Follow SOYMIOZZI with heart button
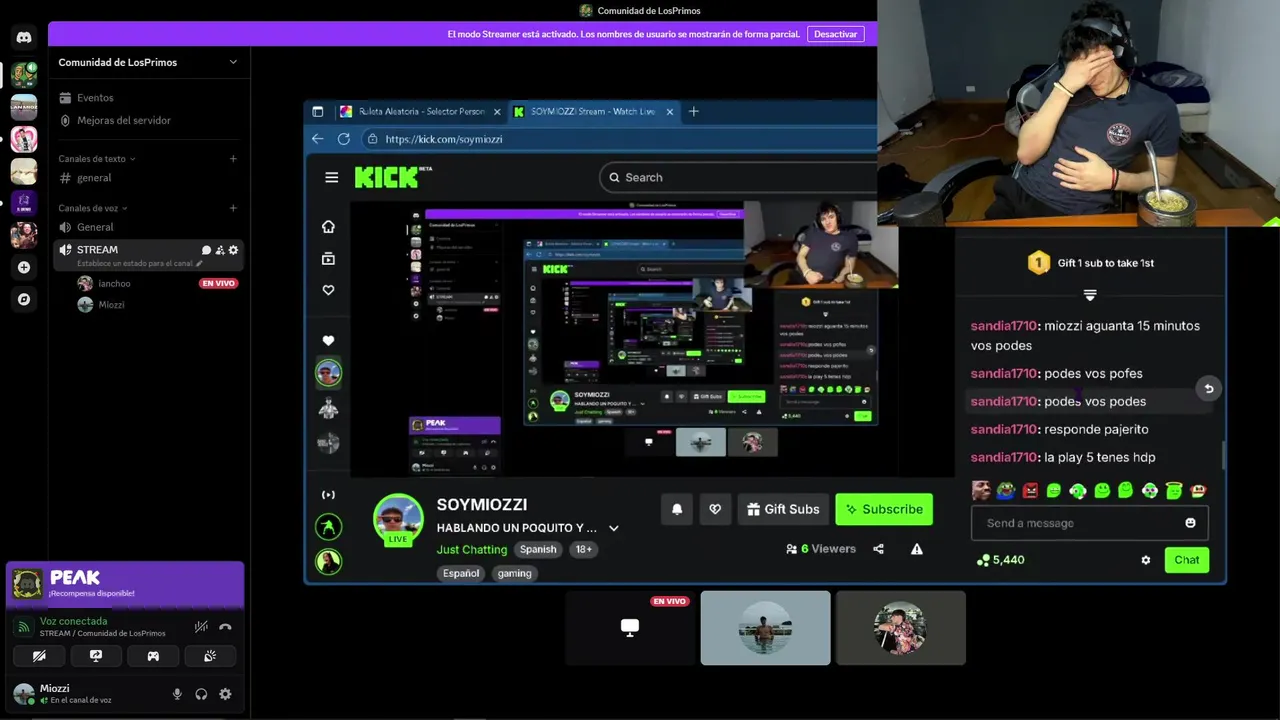Viewport: 1280px width, 720px height. (x=715, y=509)
